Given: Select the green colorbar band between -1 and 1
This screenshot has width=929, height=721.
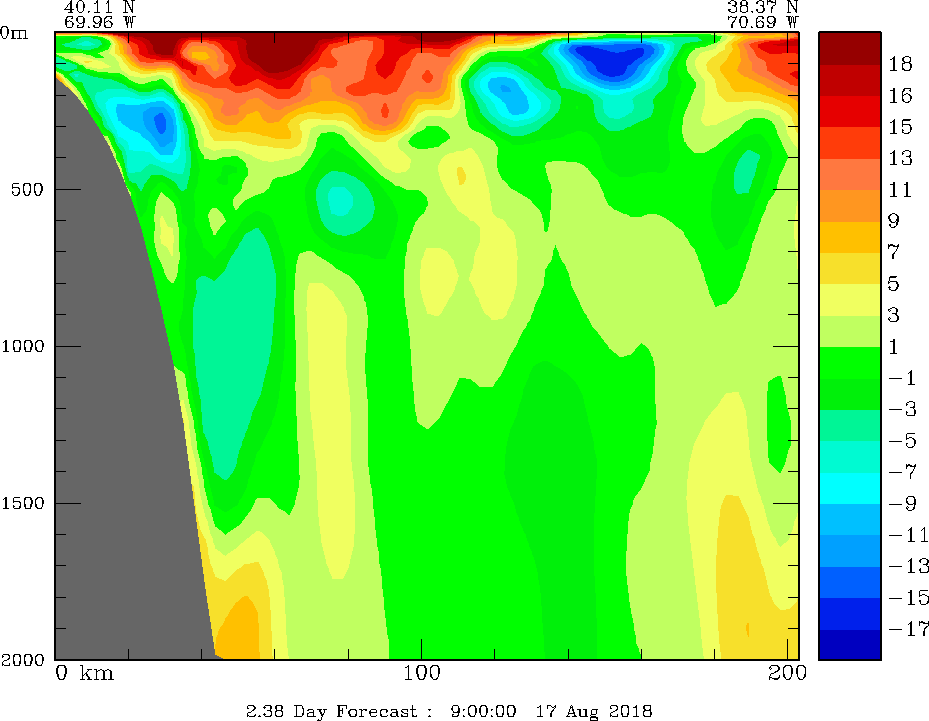Looking at the screenshot, I should [x=850, y=362].
